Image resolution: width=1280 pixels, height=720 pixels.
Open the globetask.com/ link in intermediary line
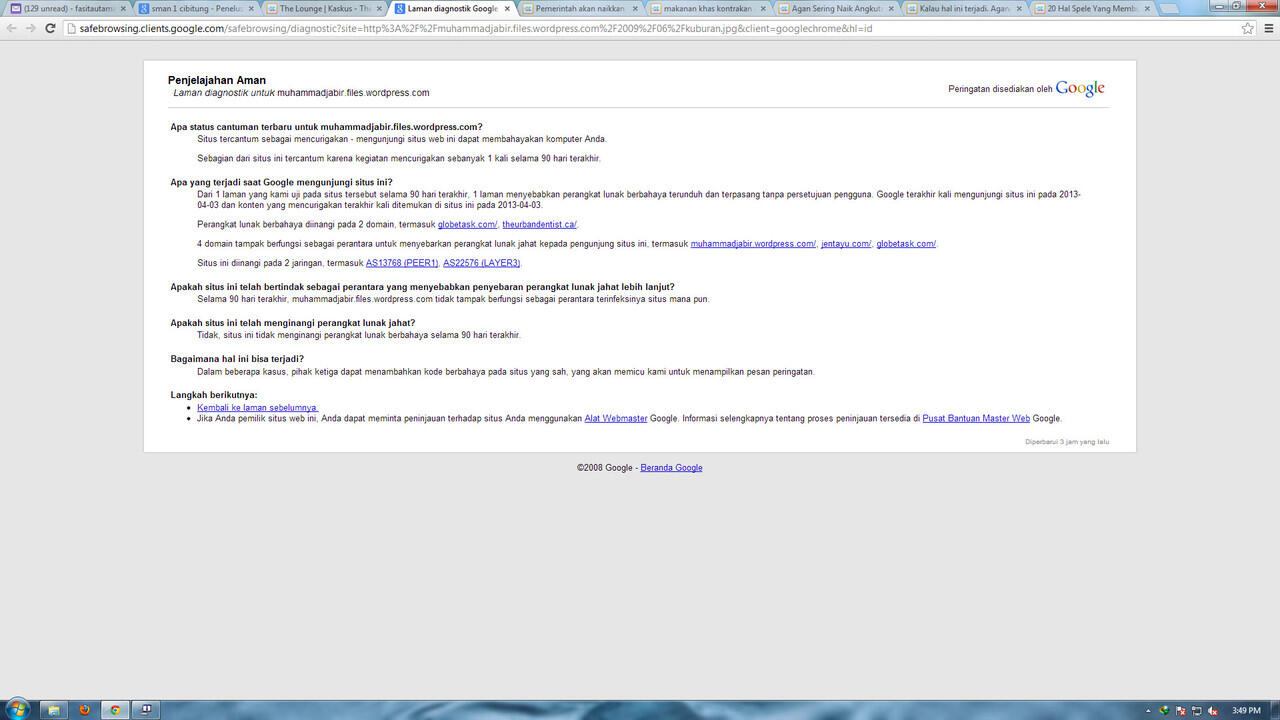coord(906,244)
